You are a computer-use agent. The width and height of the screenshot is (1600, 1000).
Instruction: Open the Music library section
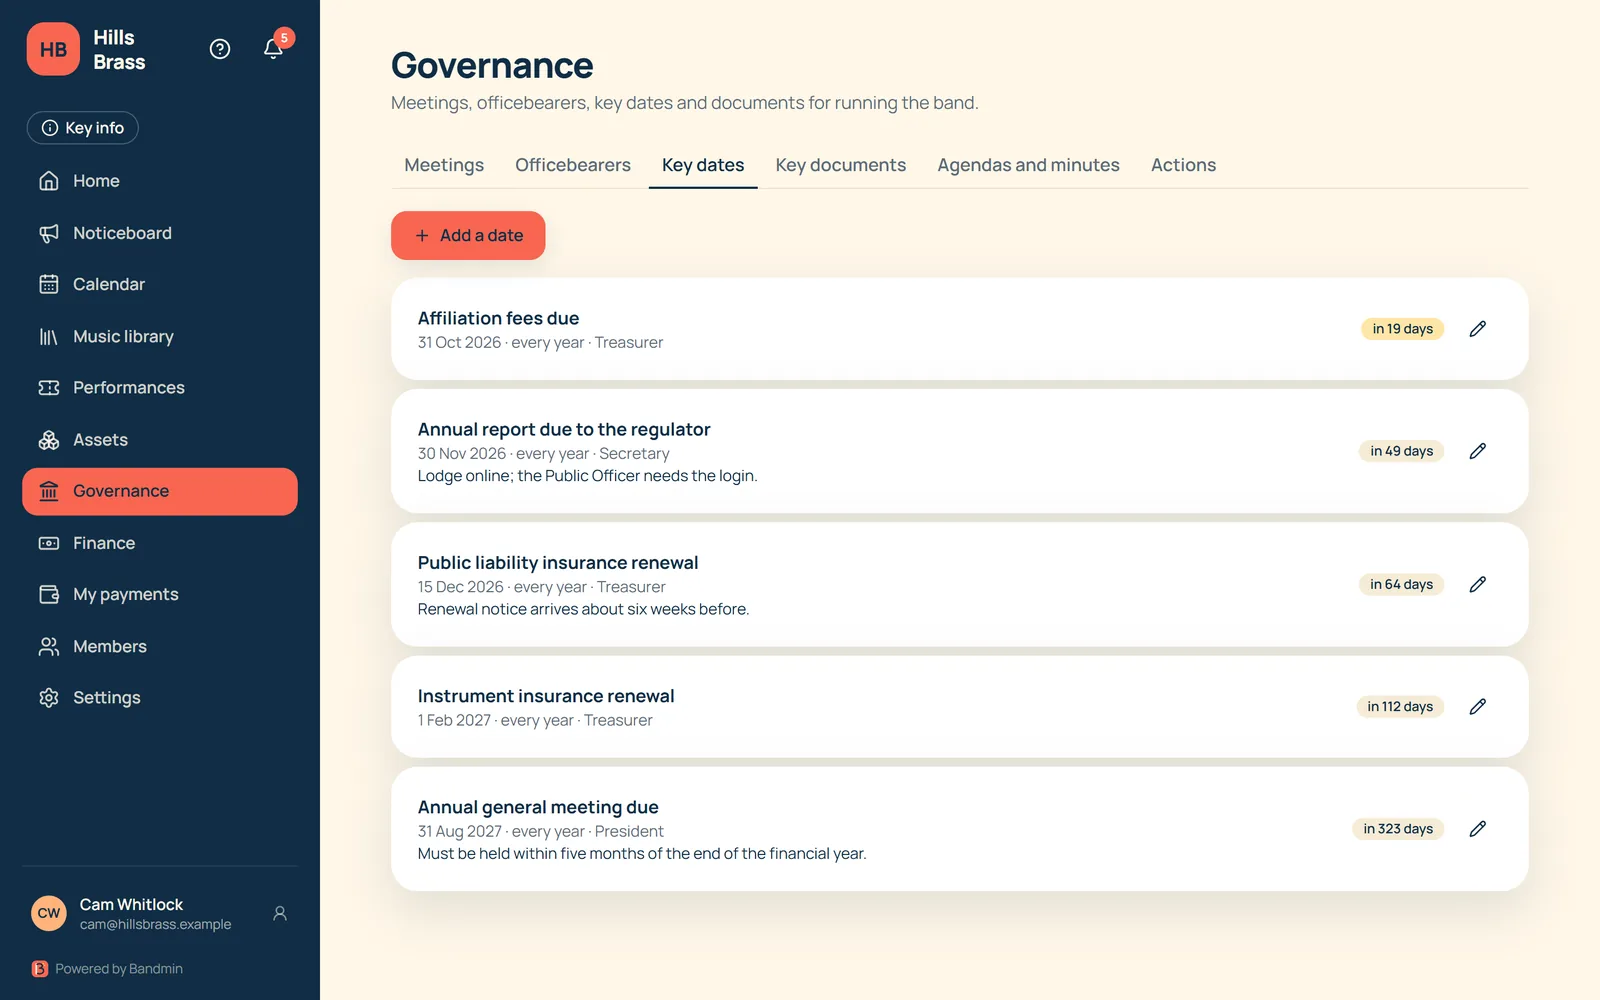(160, 336)
